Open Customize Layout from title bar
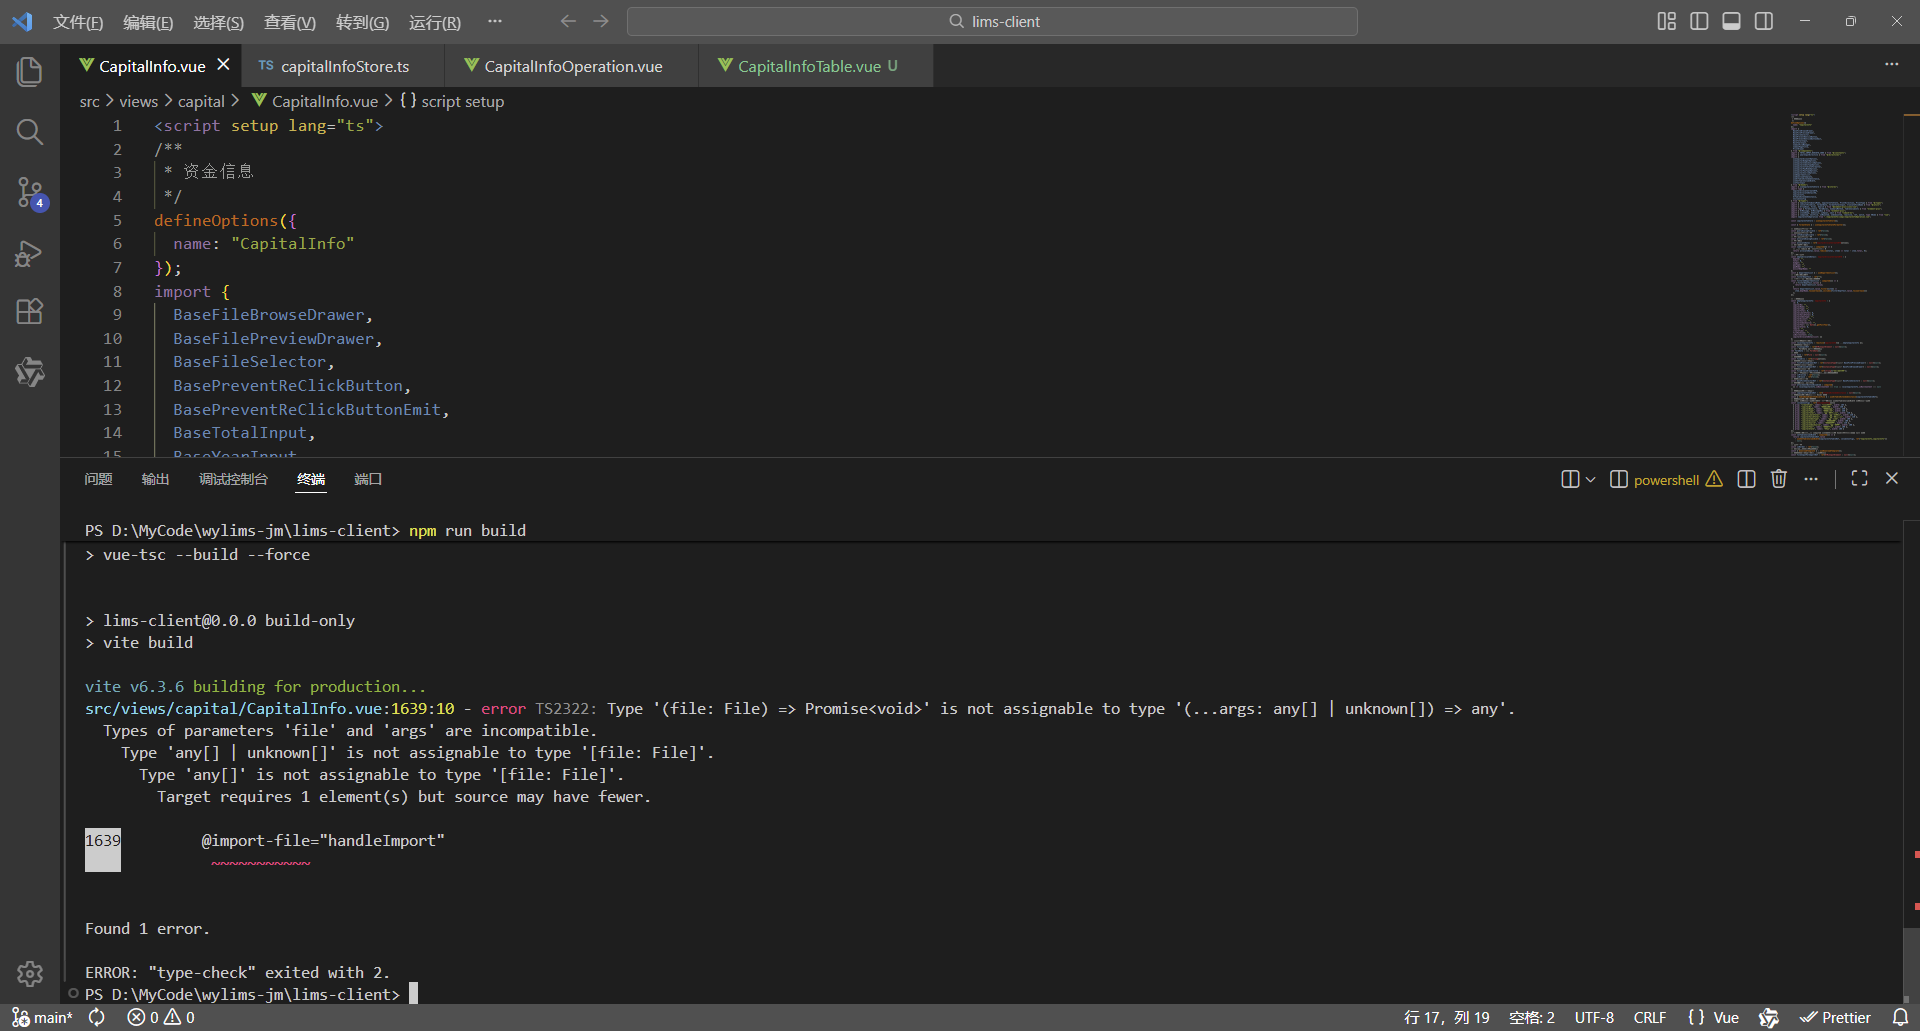Image resolution: width=1920 pixels, height=1031 pixels. (1667, 21)
